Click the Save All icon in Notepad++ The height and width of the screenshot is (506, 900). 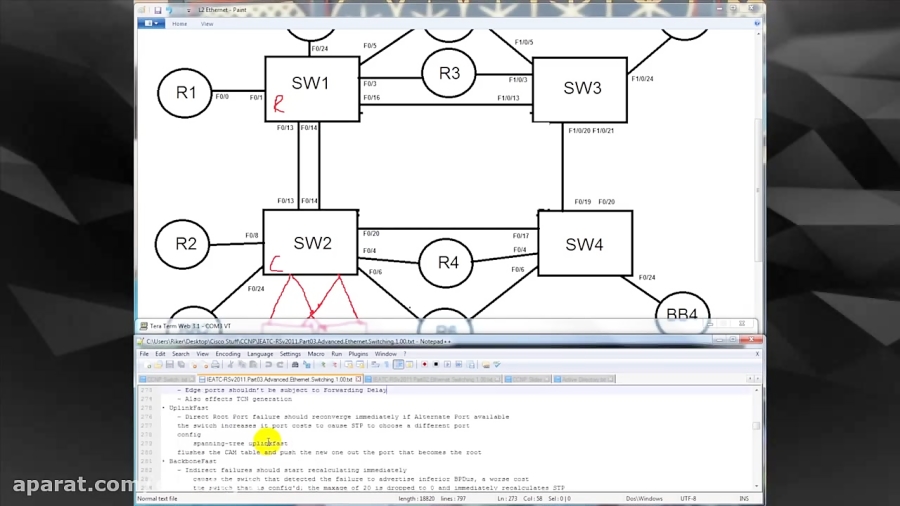point(181,365)
